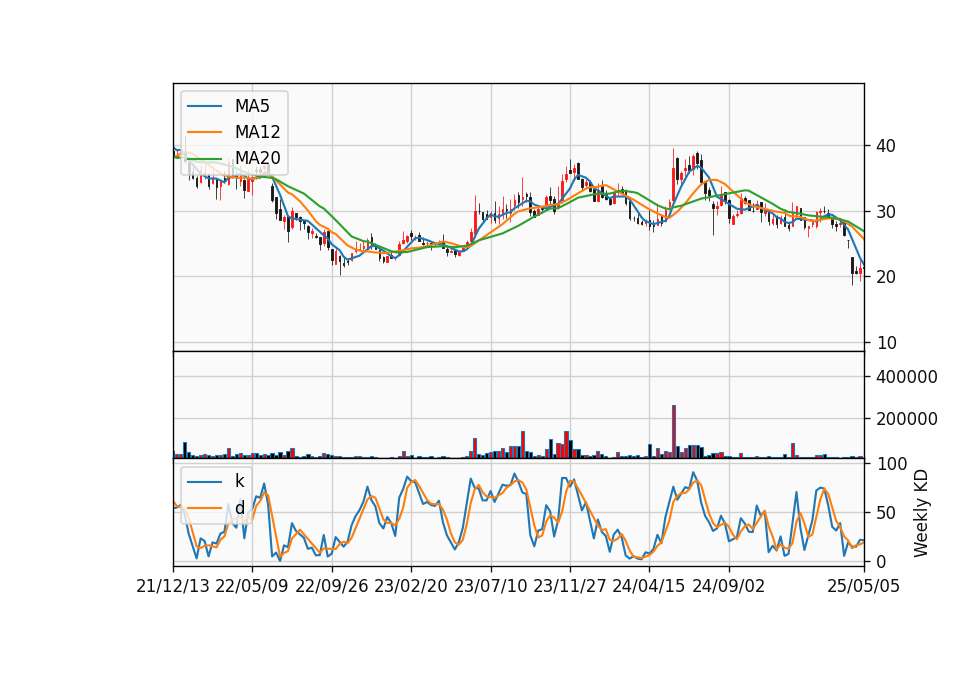Image resolution: width=960 pixels, height=690 pixels.
Task: Click the Weekly KD axis label
Action: [x=921, y=513]
